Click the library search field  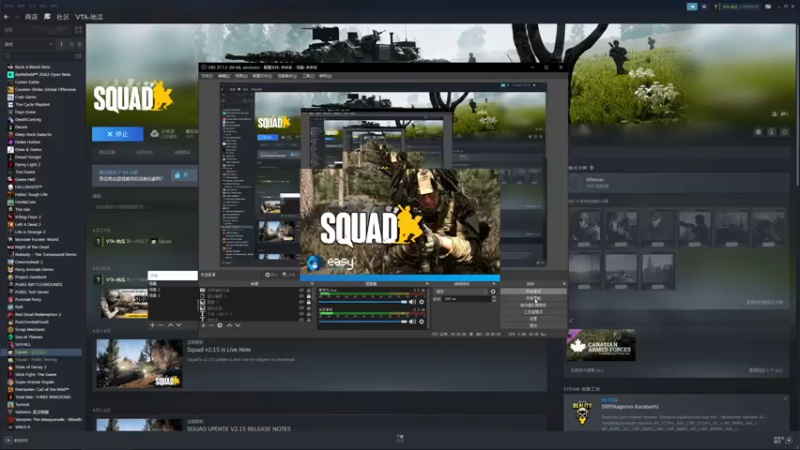[38, 56]
